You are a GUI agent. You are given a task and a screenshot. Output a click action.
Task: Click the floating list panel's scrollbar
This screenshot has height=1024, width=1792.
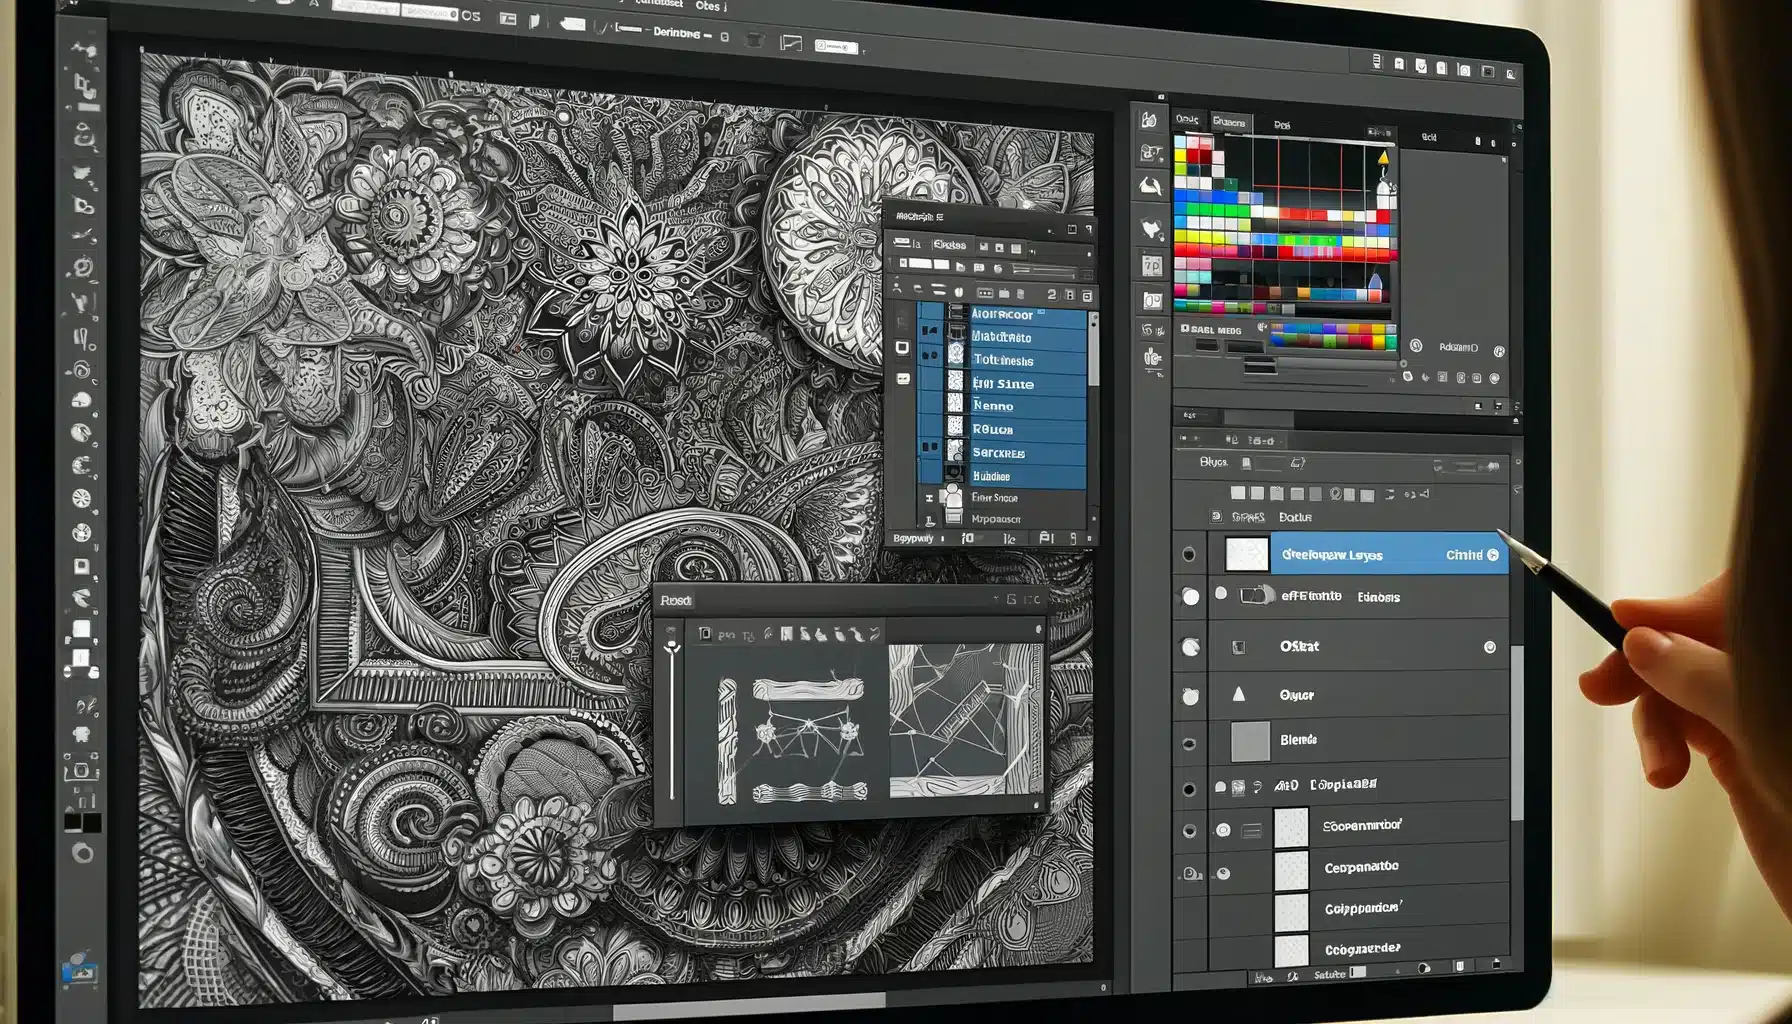click(x=1093, y=350)
